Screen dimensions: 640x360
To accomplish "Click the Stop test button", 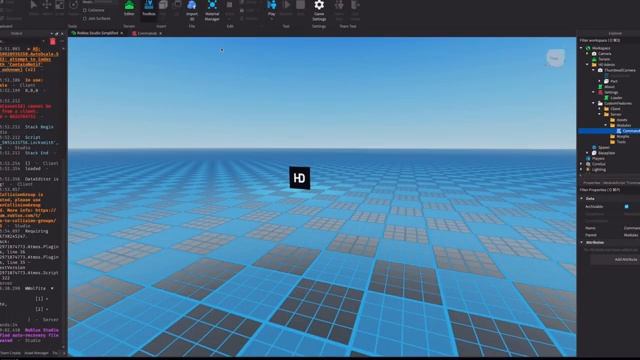I will pyautogui.click(x=300, y=8).
